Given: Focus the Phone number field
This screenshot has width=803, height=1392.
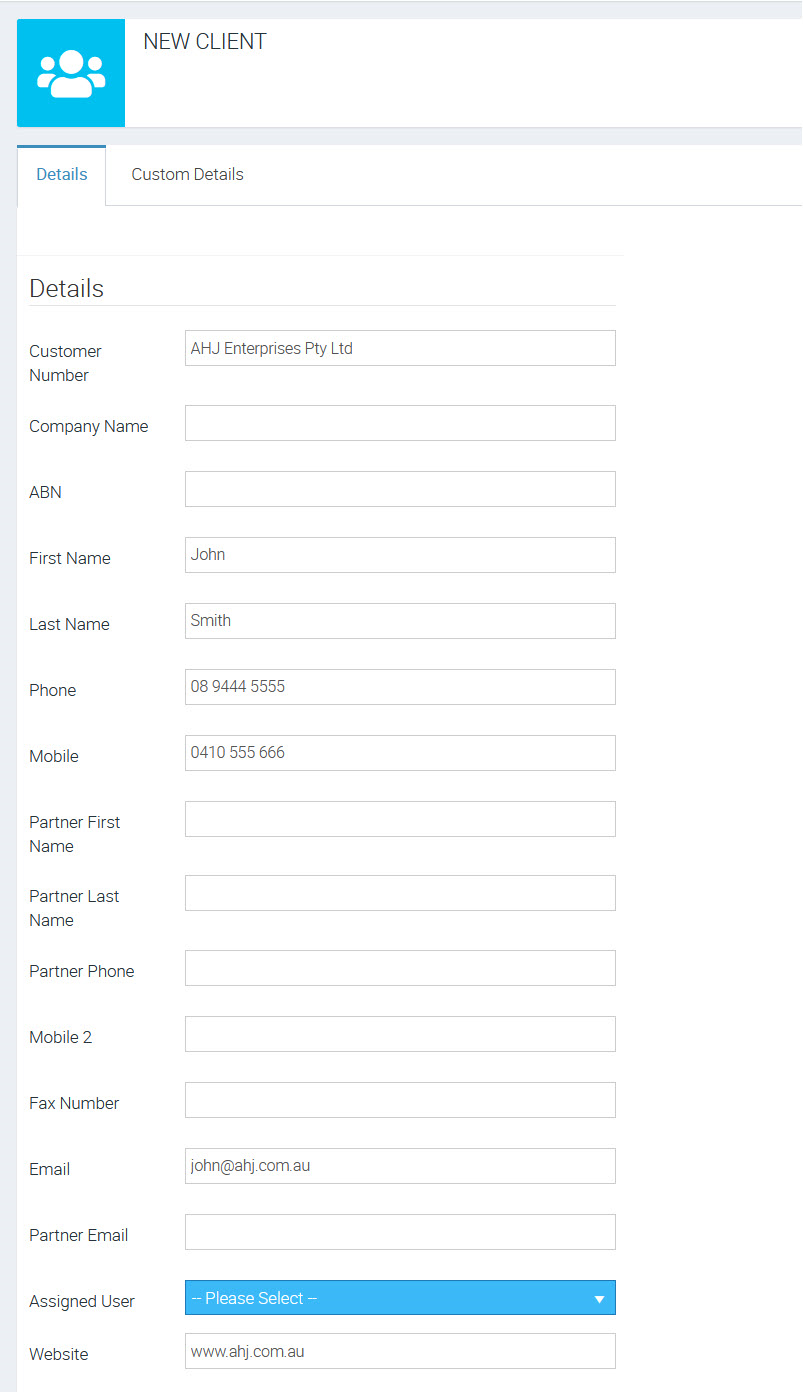Looking at the screenshot, I should click(x=400, y=687).
